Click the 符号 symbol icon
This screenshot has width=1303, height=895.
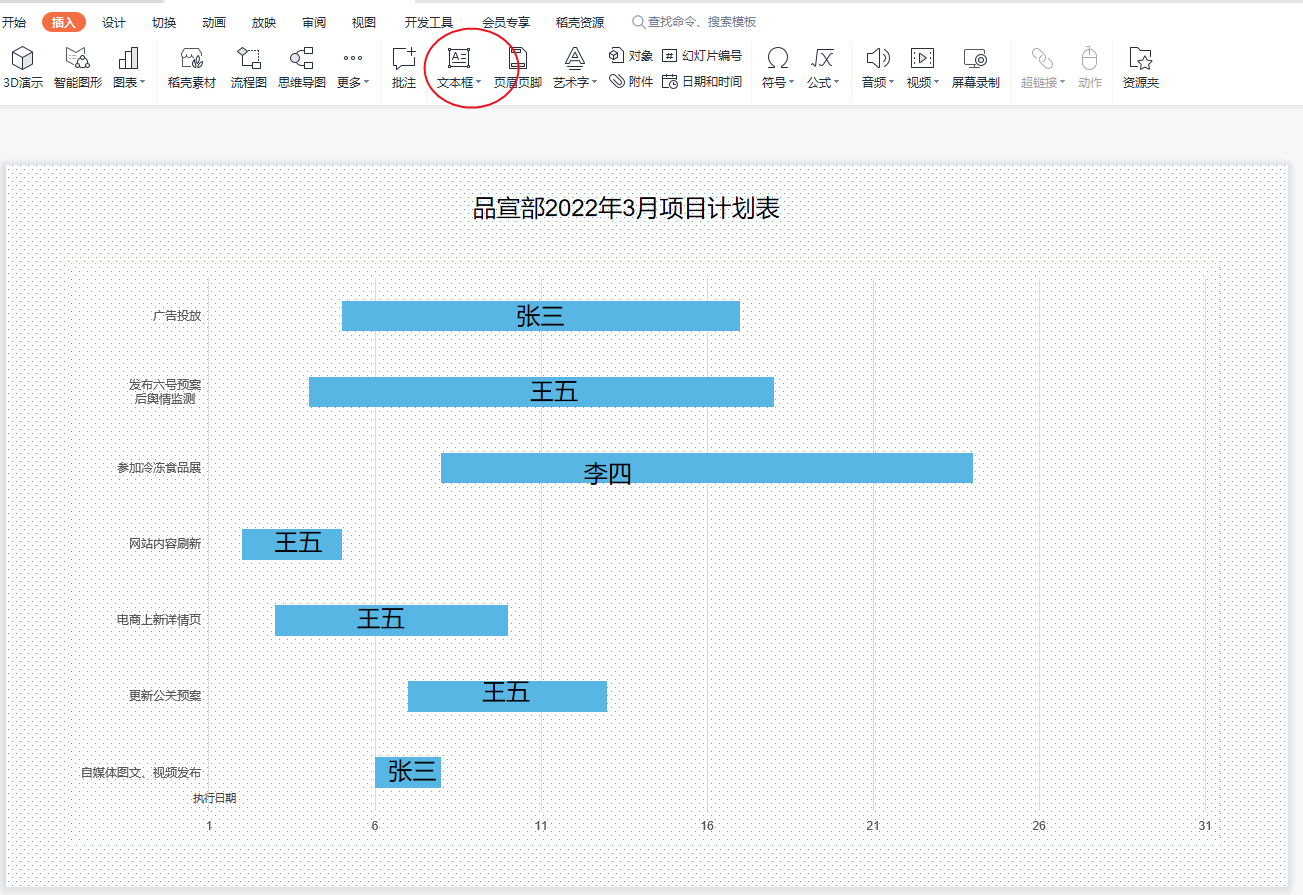tap(777, 59)
